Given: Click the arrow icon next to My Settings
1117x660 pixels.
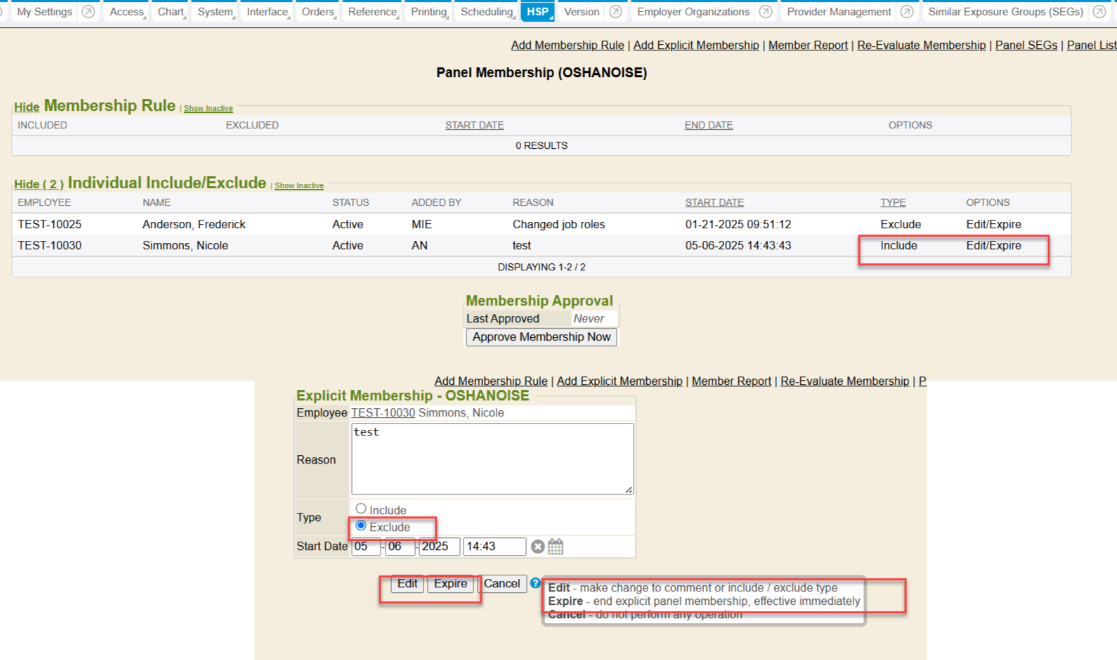Looking at the screenshot, I should [88, 12].
